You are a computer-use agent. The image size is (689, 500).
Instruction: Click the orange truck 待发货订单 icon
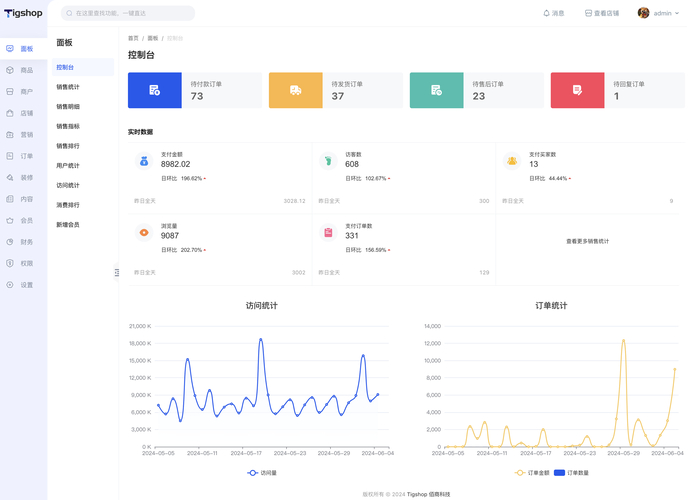click(x=296, y=90)
